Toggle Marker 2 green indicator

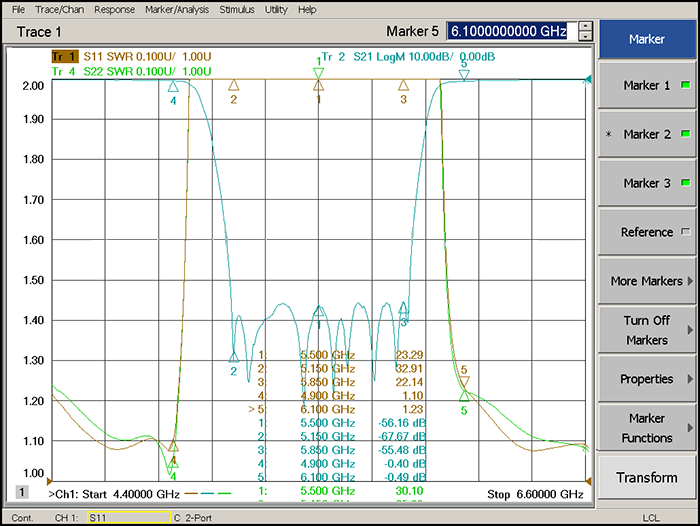pyautogui.click(x=686, y=134)
